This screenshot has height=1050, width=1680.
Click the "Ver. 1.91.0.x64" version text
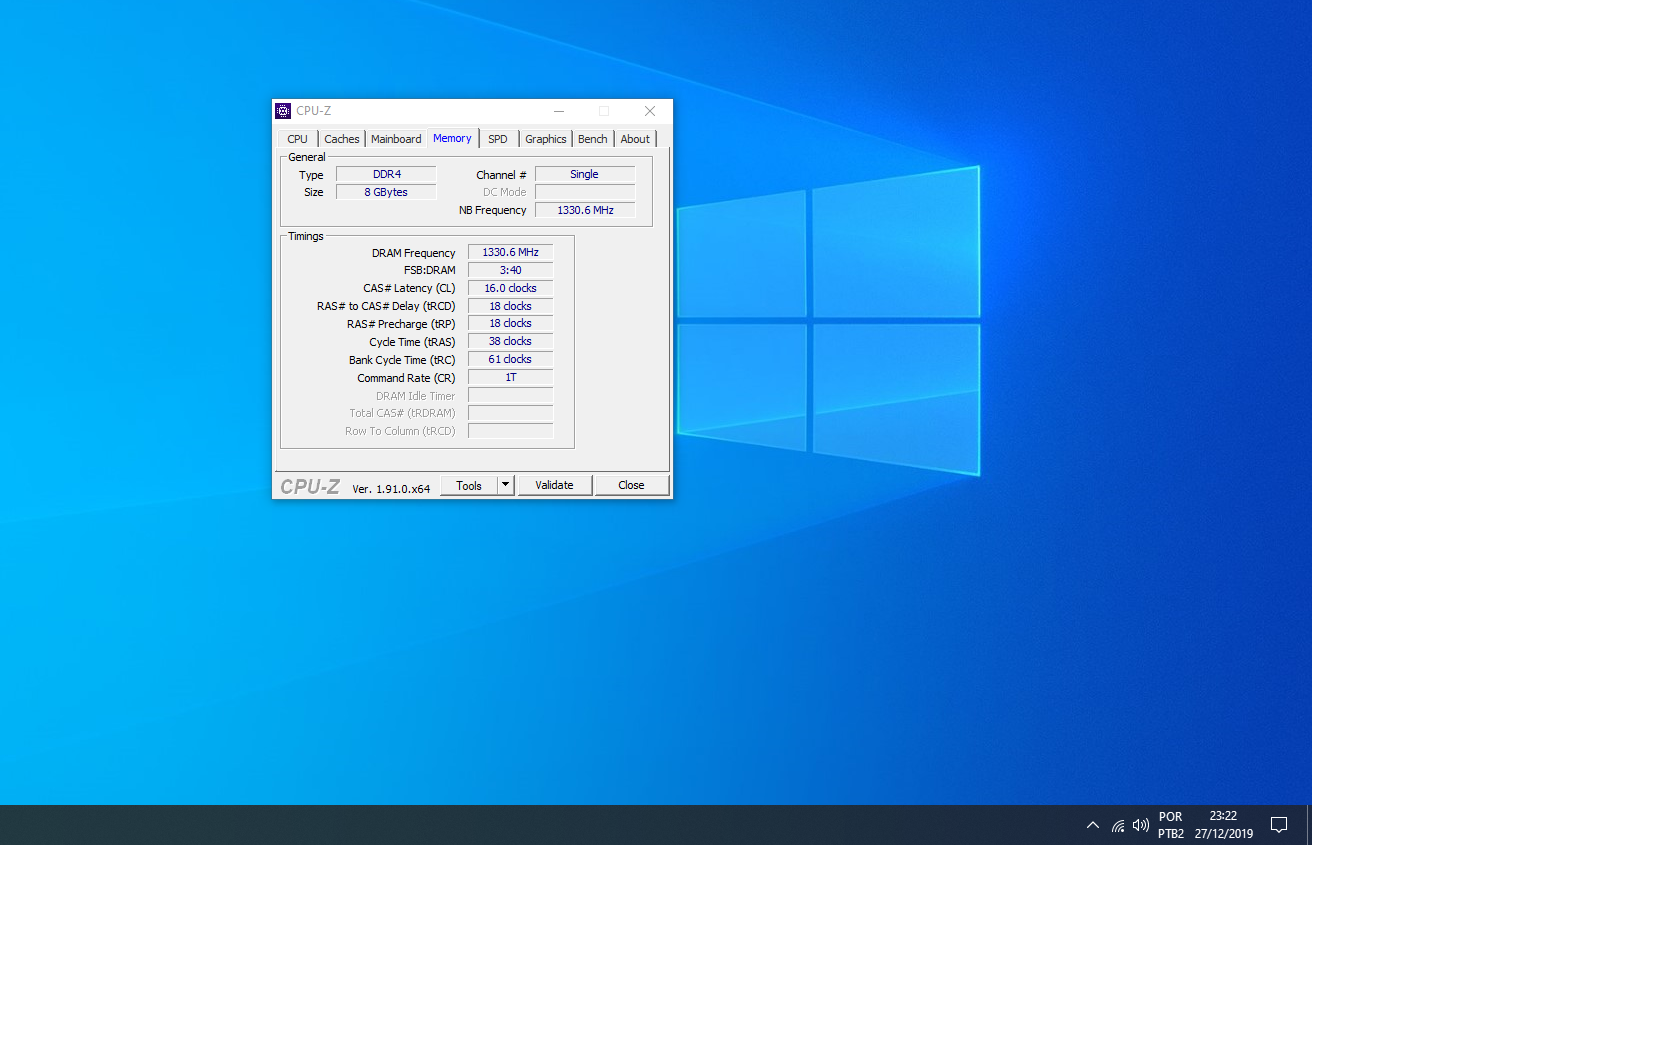[391, 489]
